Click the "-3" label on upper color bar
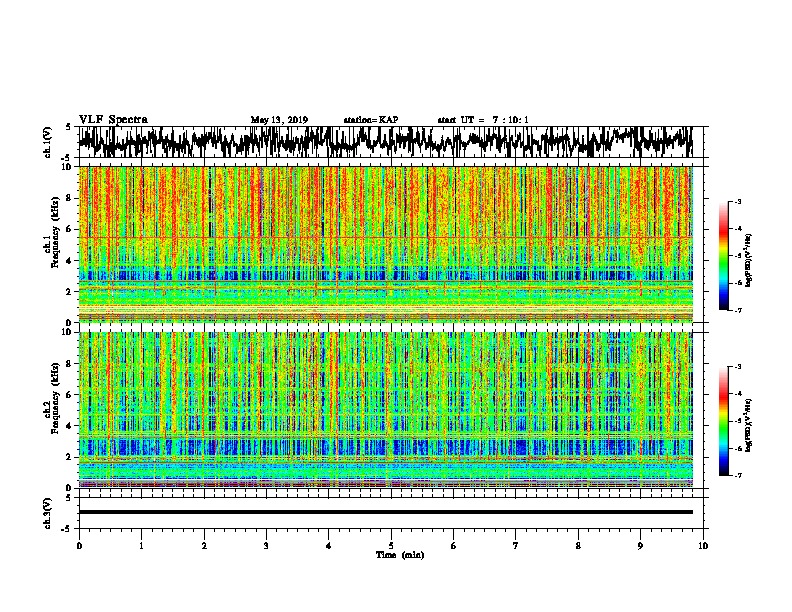Screen dimensions: 792x612 737,202
